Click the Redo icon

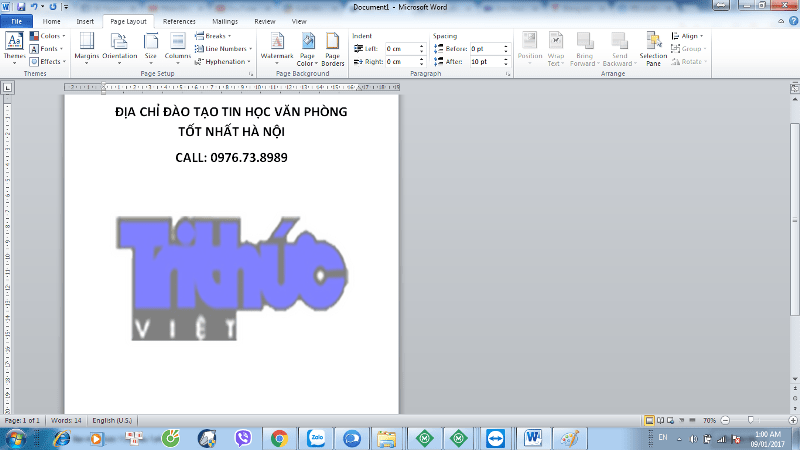(53, 7)
